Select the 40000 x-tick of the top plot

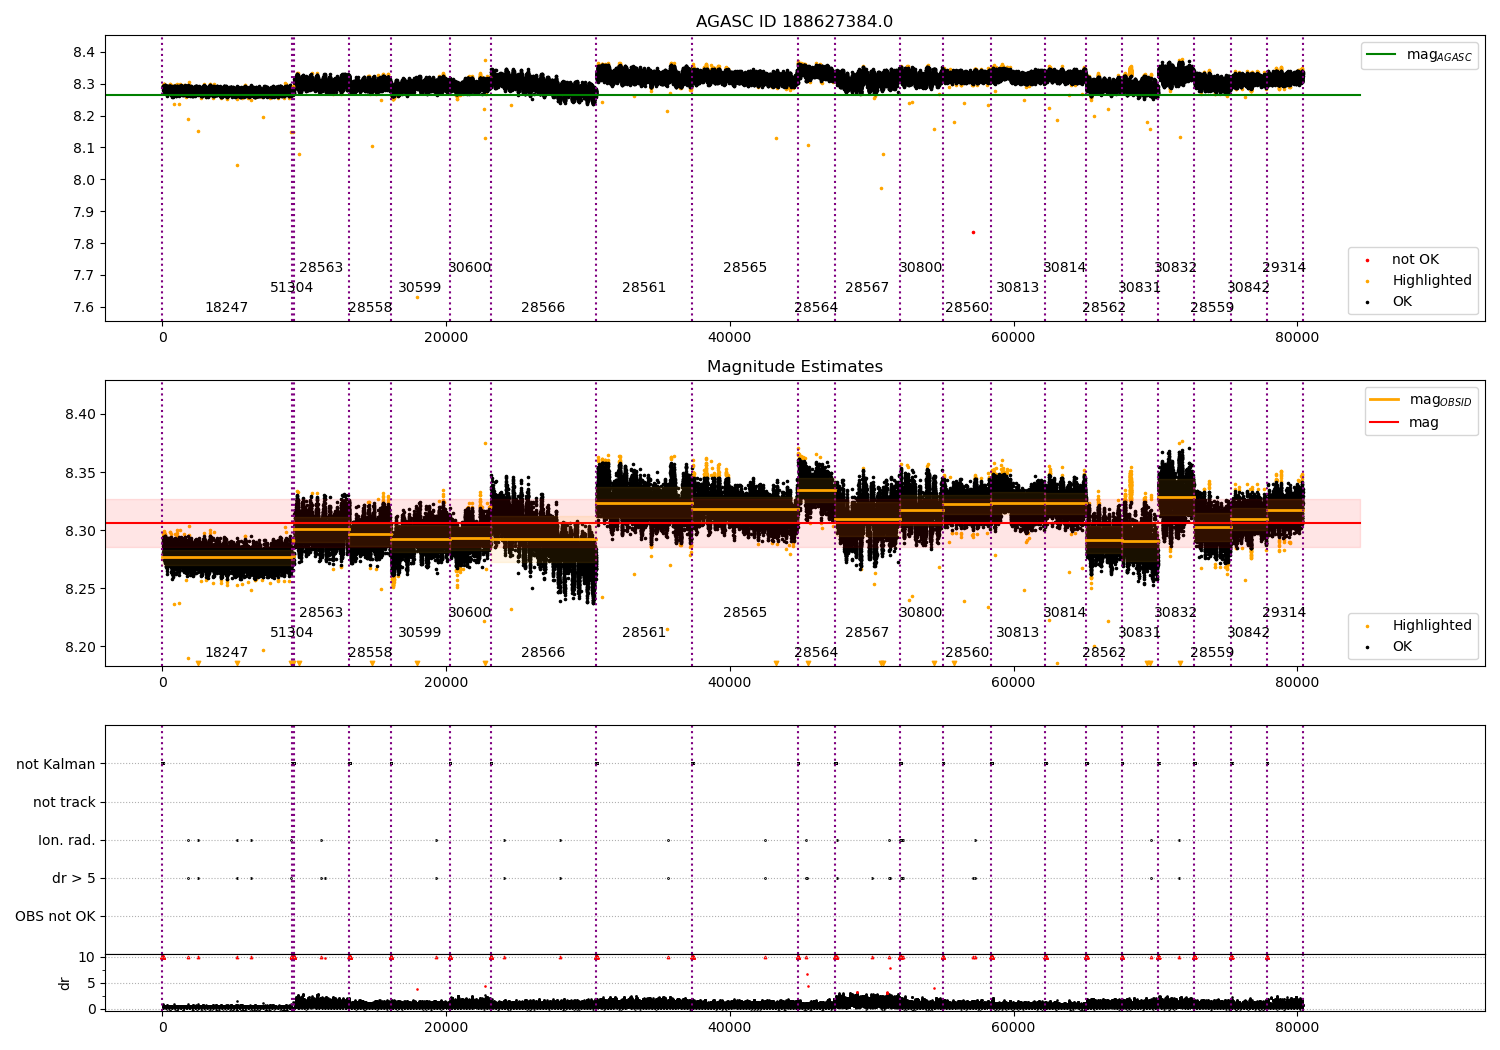click(x=730, y=338)
